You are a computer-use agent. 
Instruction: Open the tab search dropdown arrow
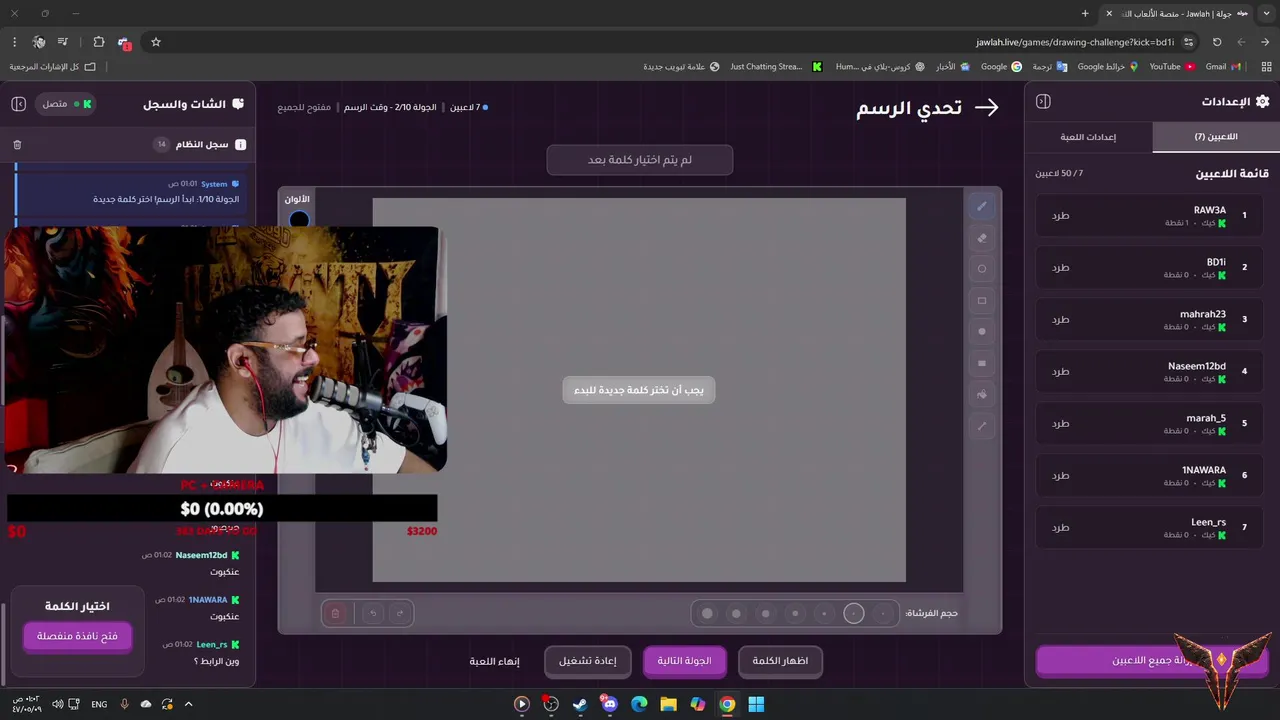1265,13
